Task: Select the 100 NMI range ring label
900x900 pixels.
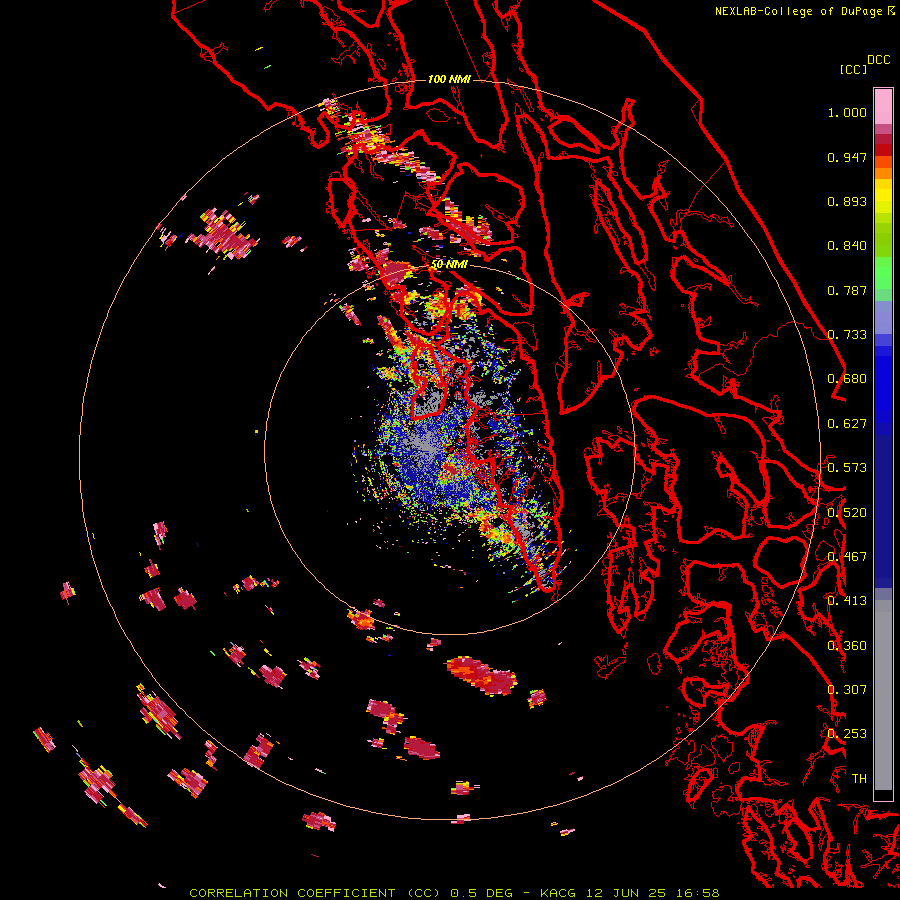Action: [x=449, y=79]
